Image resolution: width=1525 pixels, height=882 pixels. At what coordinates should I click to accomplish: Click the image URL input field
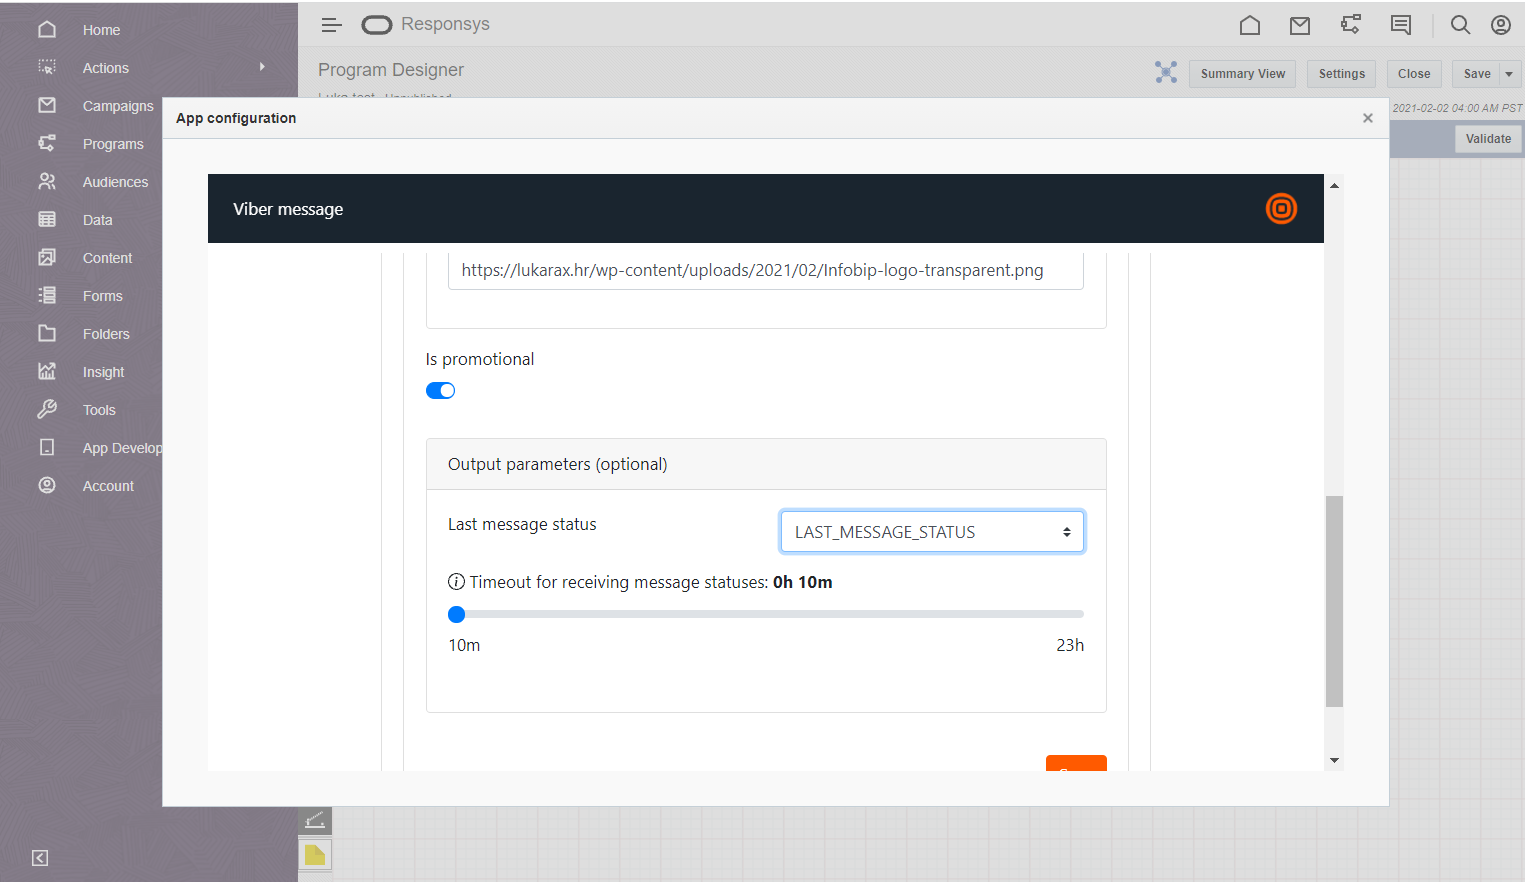765,271
